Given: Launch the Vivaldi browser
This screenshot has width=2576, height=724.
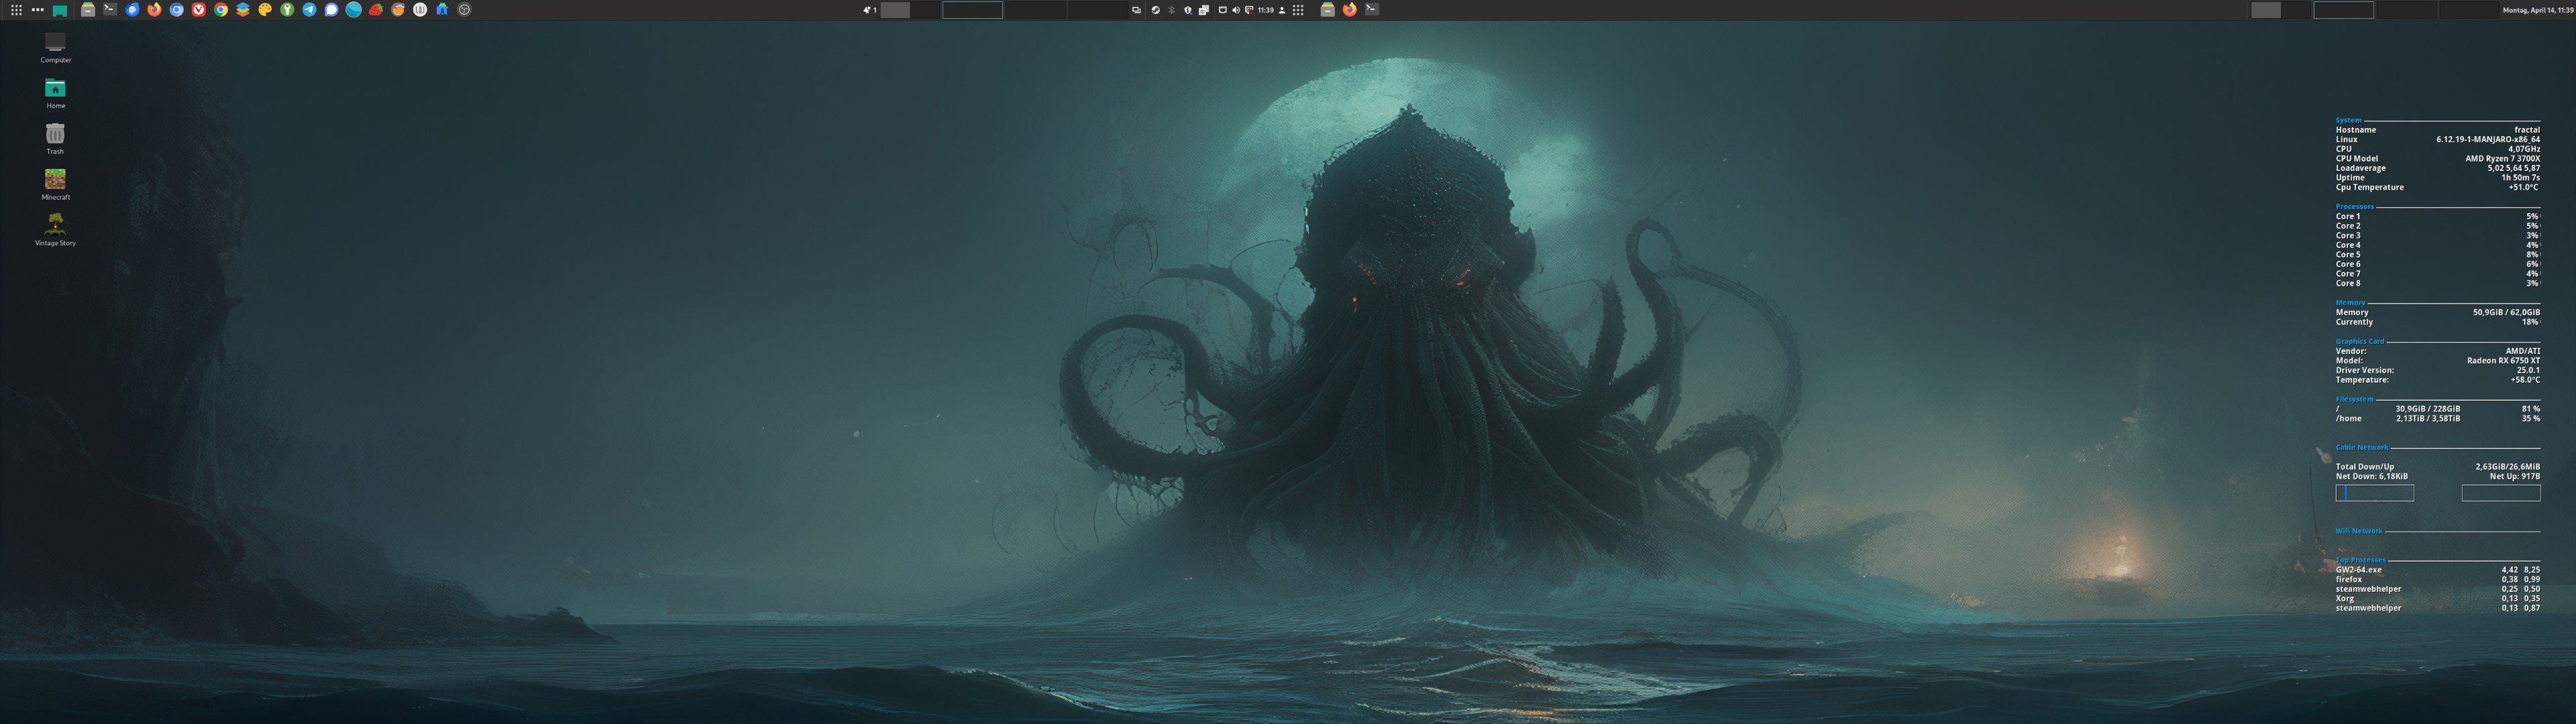Looking at the screenshot, I should point(199,10).
